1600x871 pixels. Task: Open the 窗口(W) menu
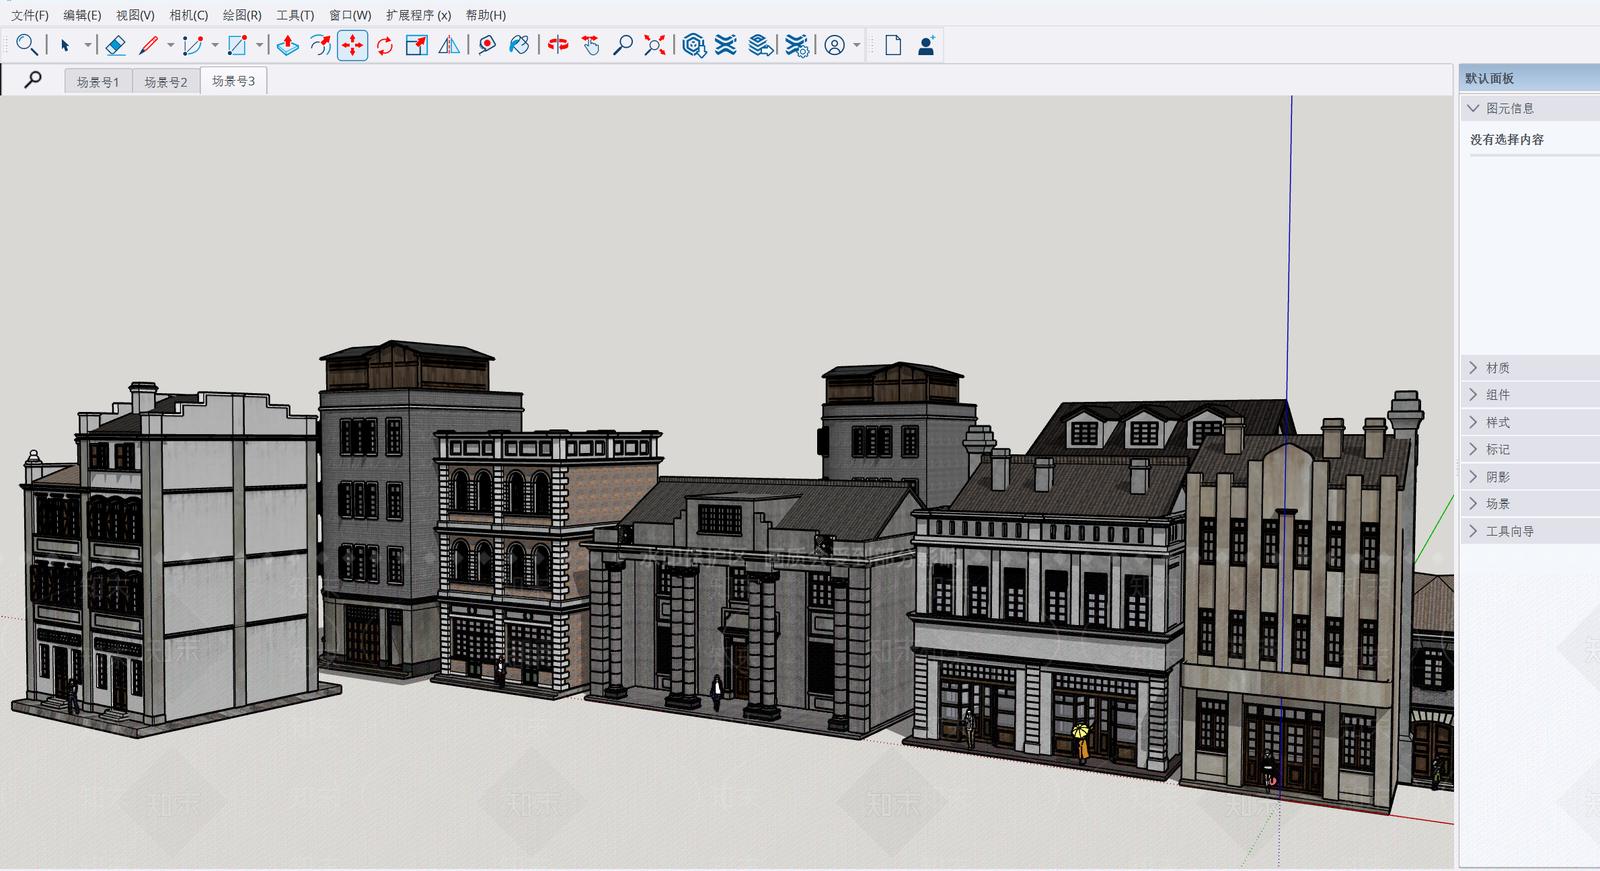click(x=350, y=15)
